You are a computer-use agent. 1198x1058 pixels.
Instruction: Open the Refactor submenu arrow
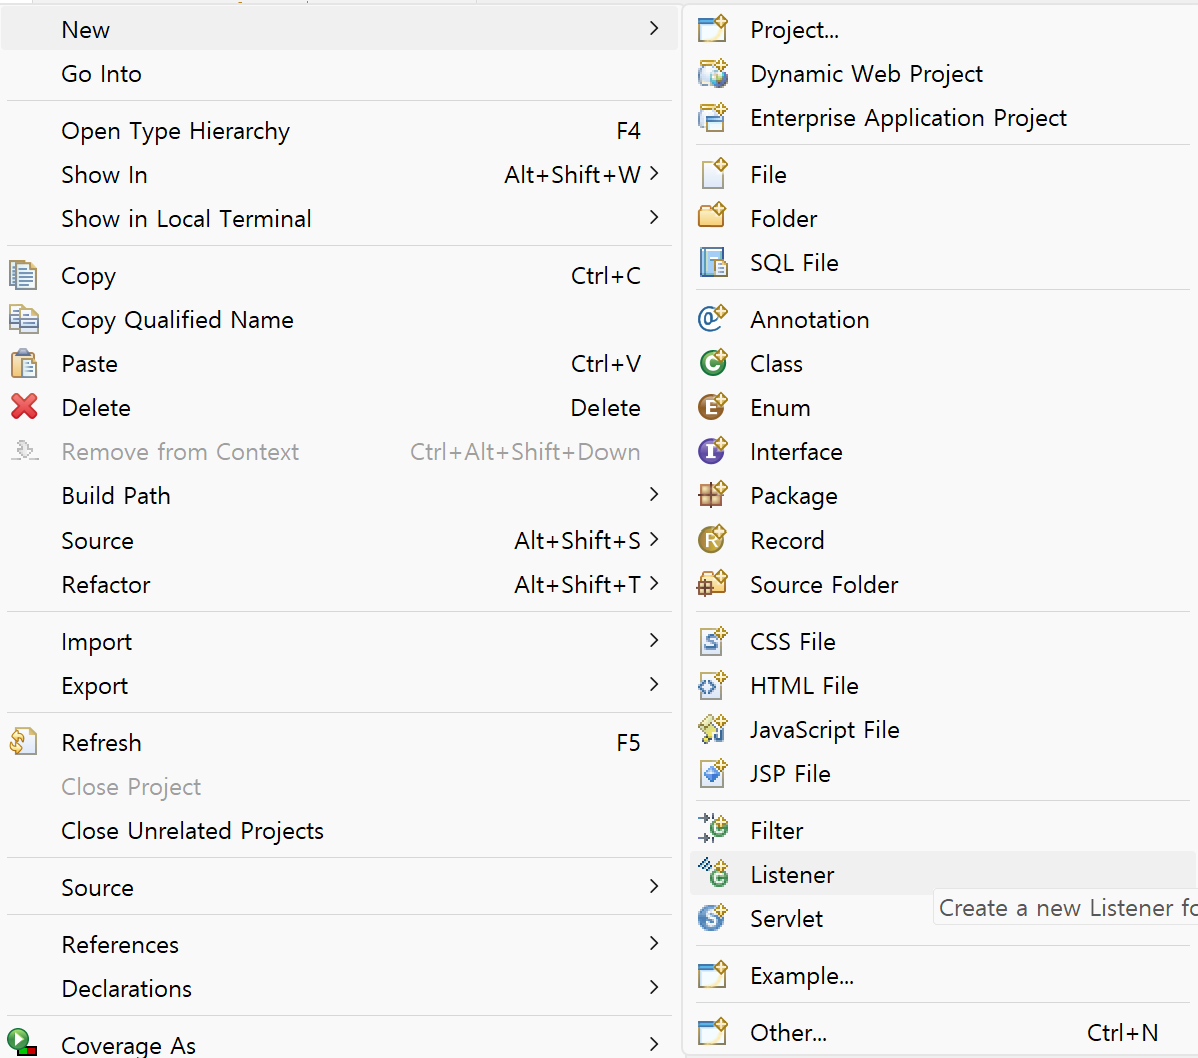coord(654,584)
